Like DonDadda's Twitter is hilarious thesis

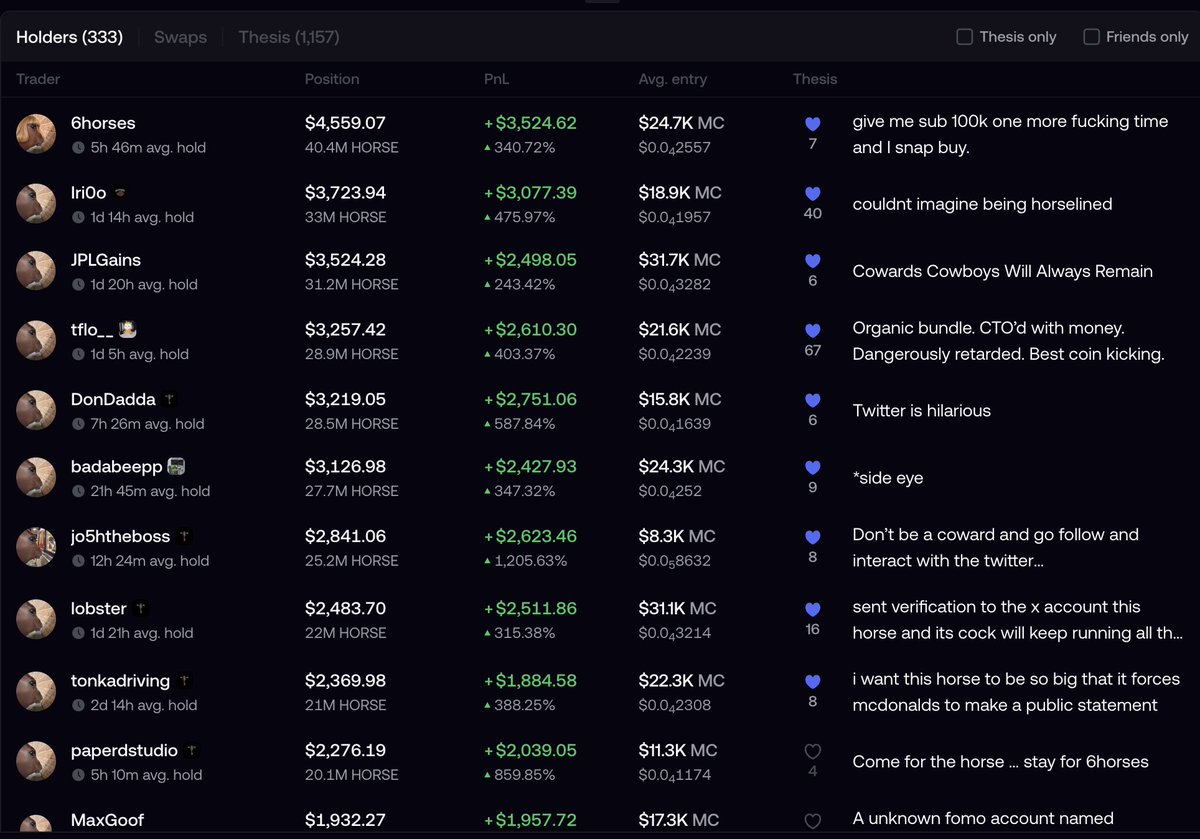812,401
